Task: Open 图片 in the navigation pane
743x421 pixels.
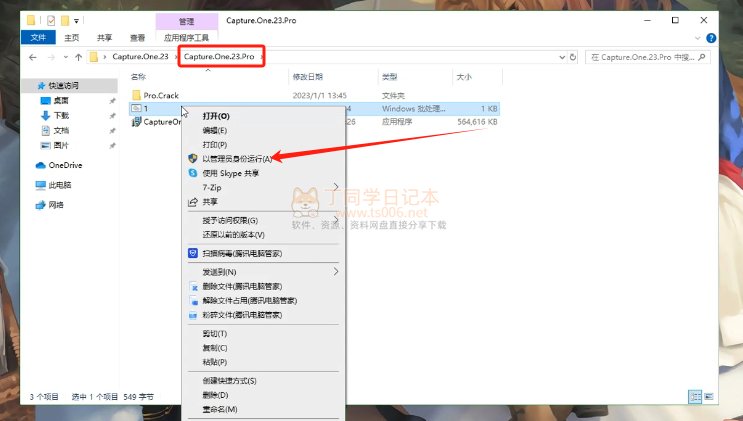Action: pyautogui.click(x=61, y=146)
